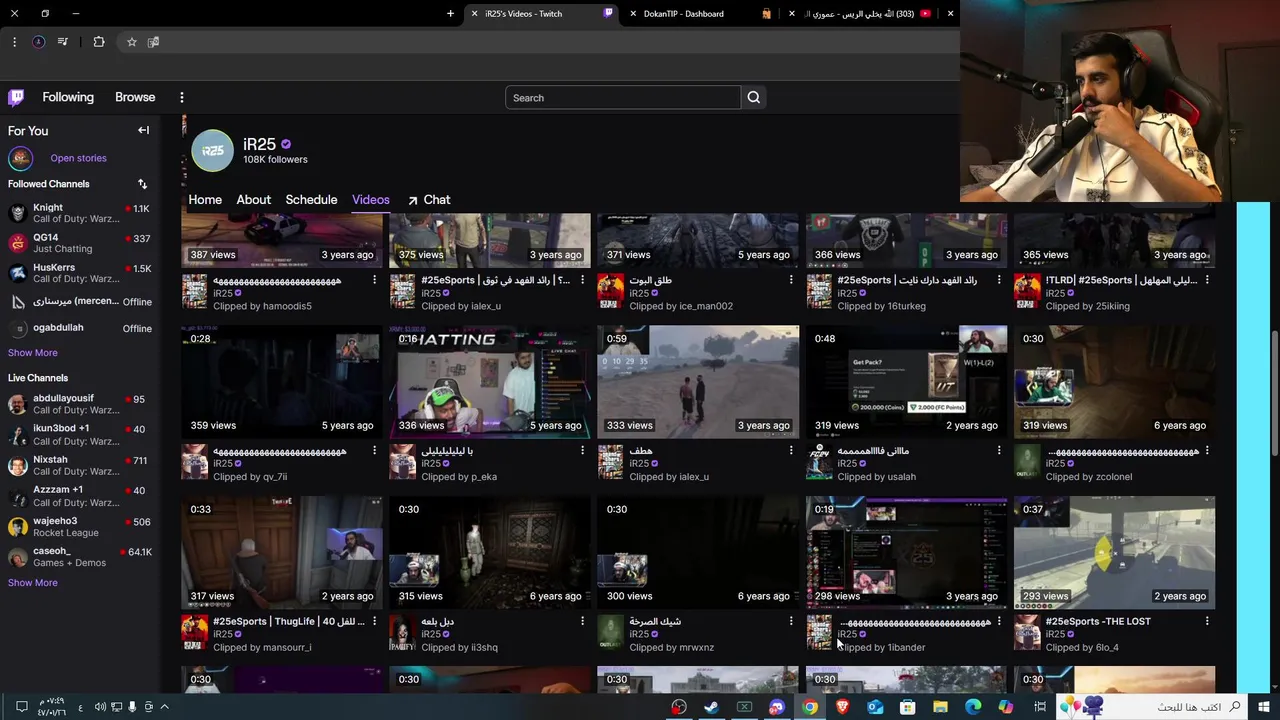The width and height of the screenshot is (1280, 720).
Task: Open stories link in sidebar
Action: click(78, 158)
